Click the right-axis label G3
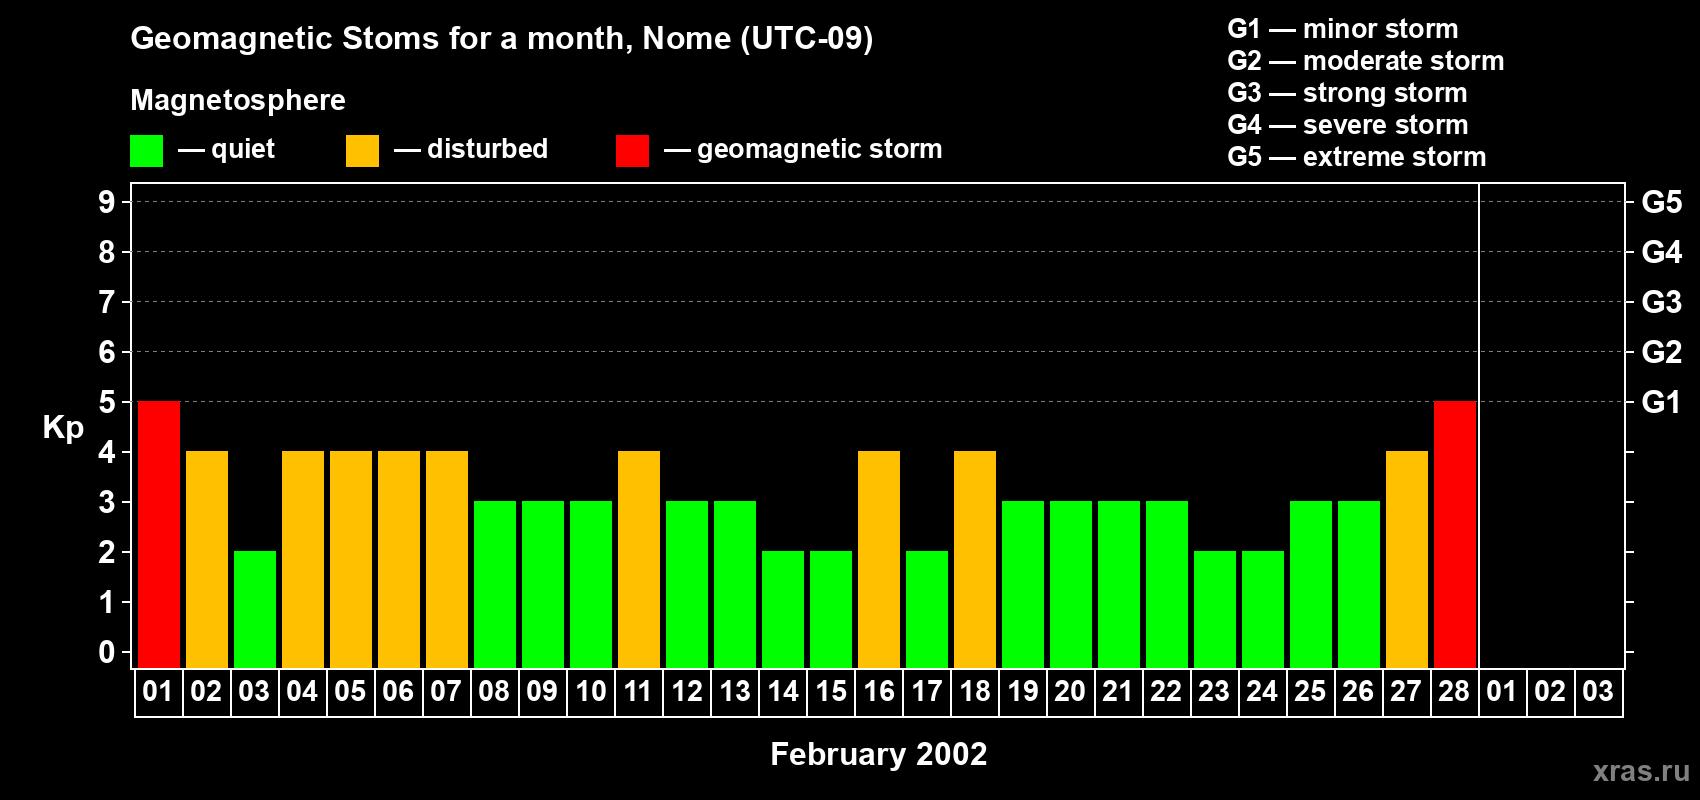 point(1662,302)
